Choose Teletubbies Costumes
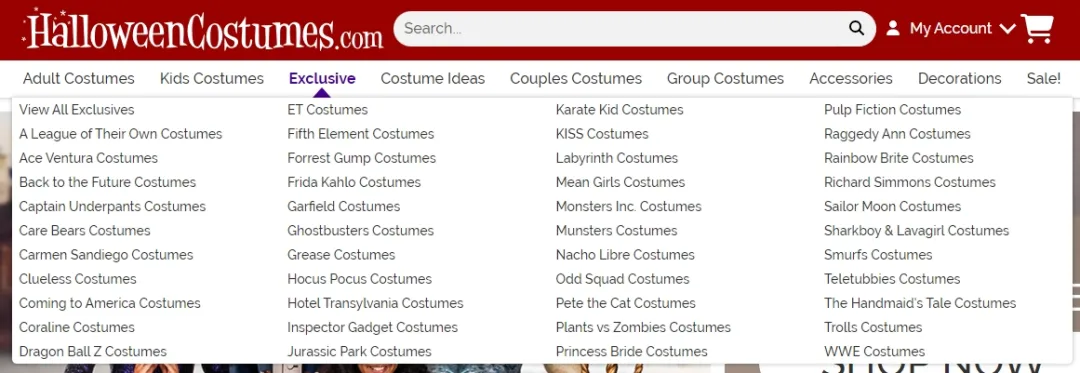 (x=892, y=279)
